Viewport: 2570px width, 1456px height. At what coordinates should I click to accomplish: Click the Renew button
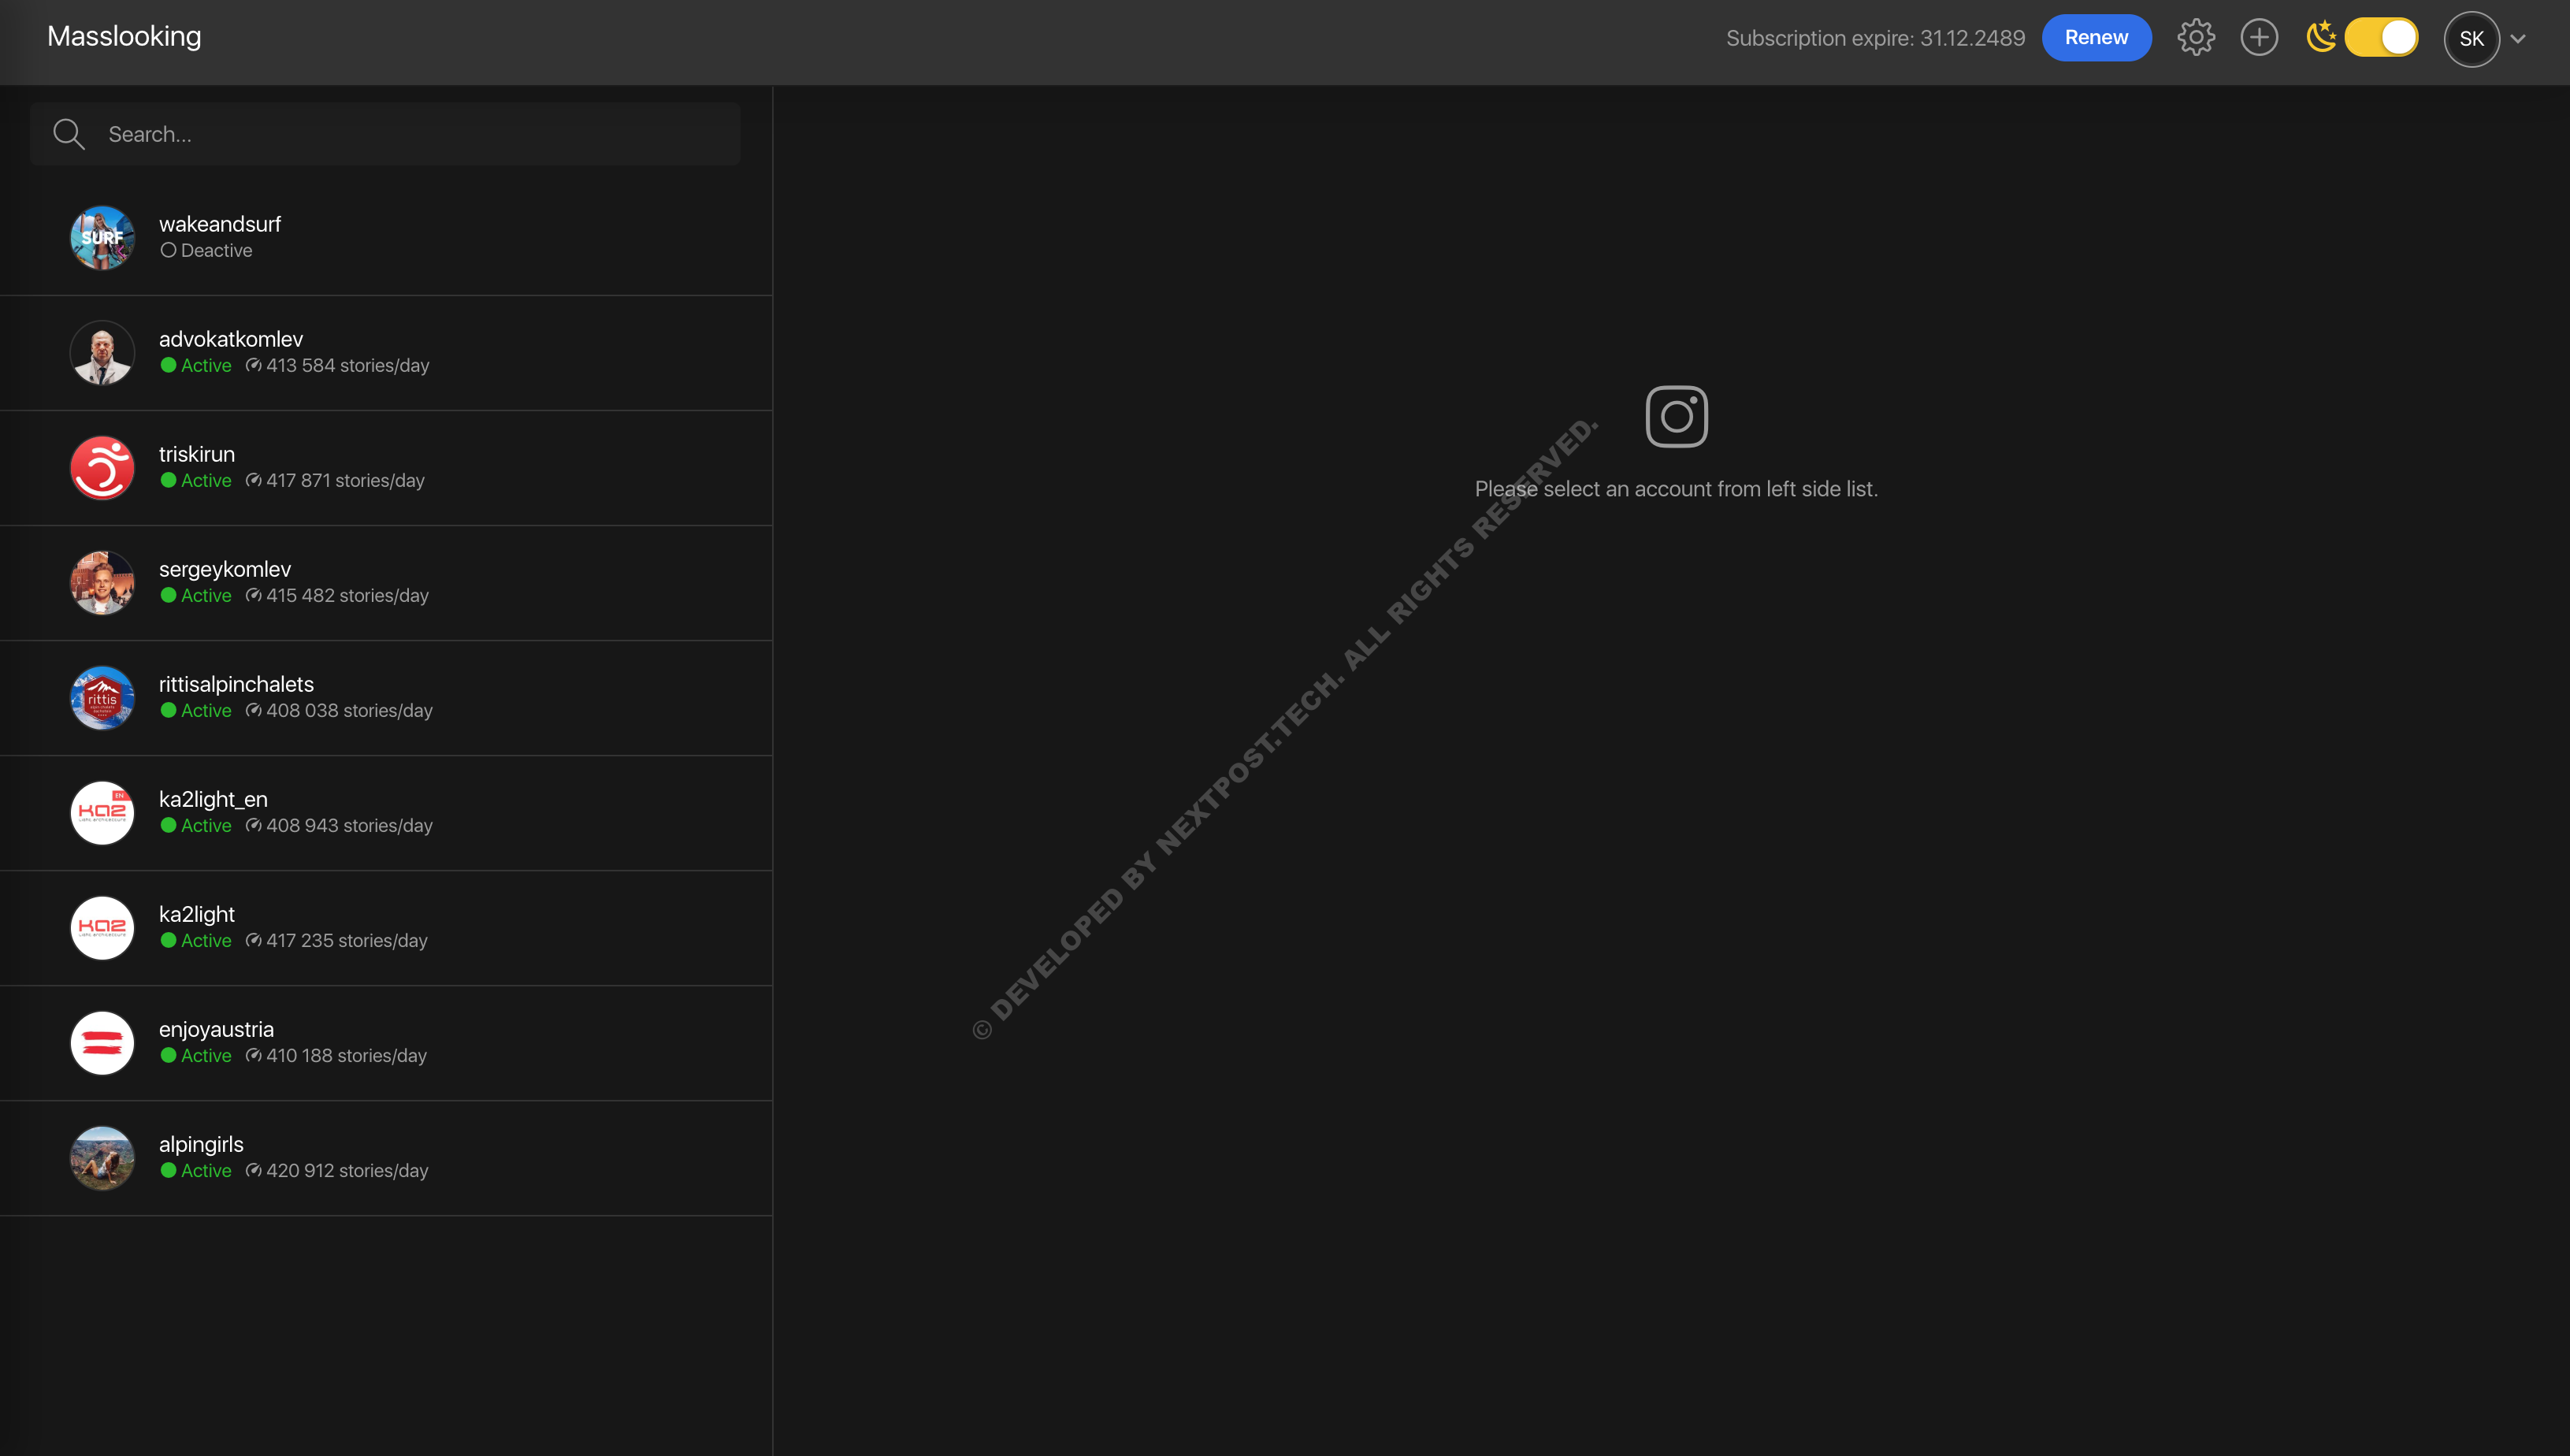coord(2096,38)
